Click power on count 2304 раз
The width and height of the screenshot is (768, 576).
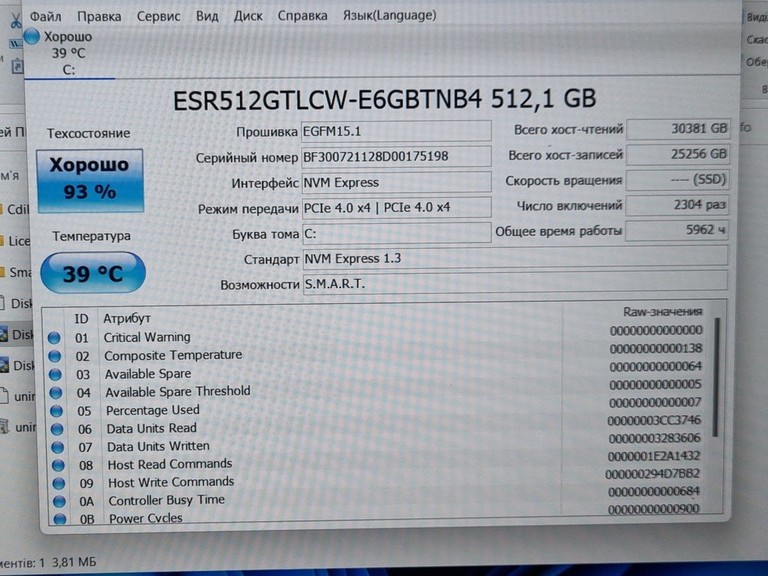coord(677,205)
